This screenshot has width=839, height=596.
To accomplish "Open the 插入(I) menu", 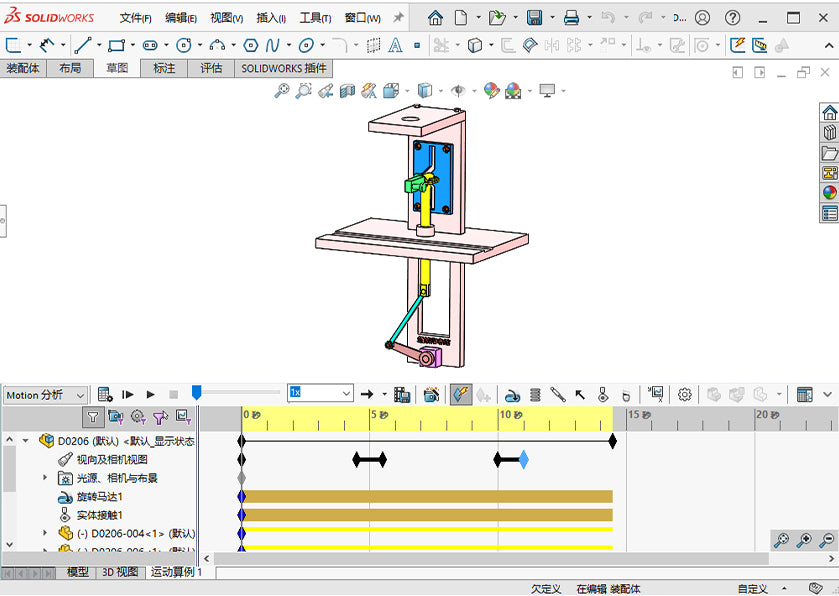I will point(271,18).
